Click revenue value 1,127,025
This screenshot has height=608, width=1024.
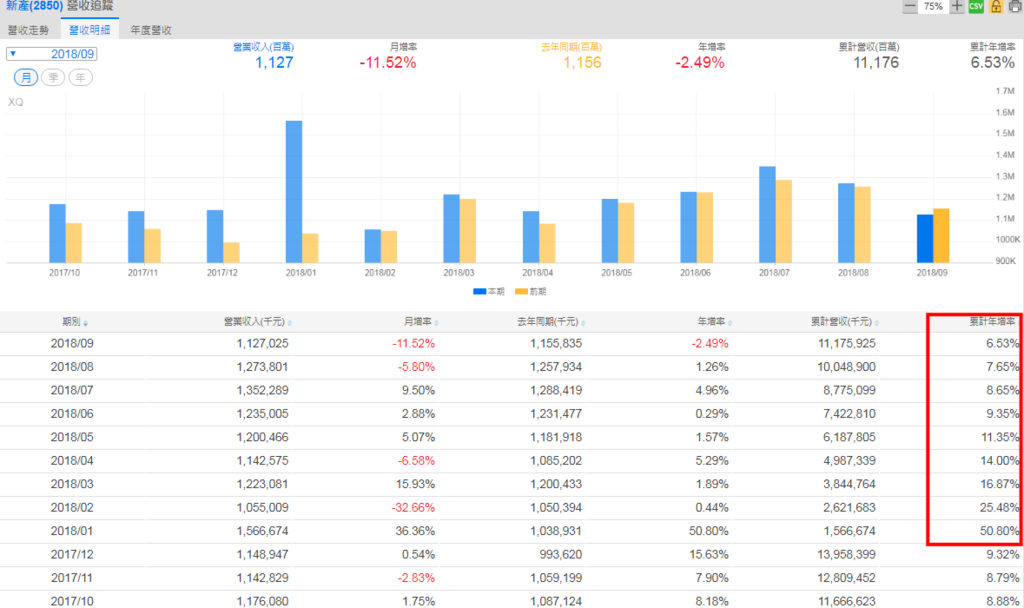(x=263, y=344)
